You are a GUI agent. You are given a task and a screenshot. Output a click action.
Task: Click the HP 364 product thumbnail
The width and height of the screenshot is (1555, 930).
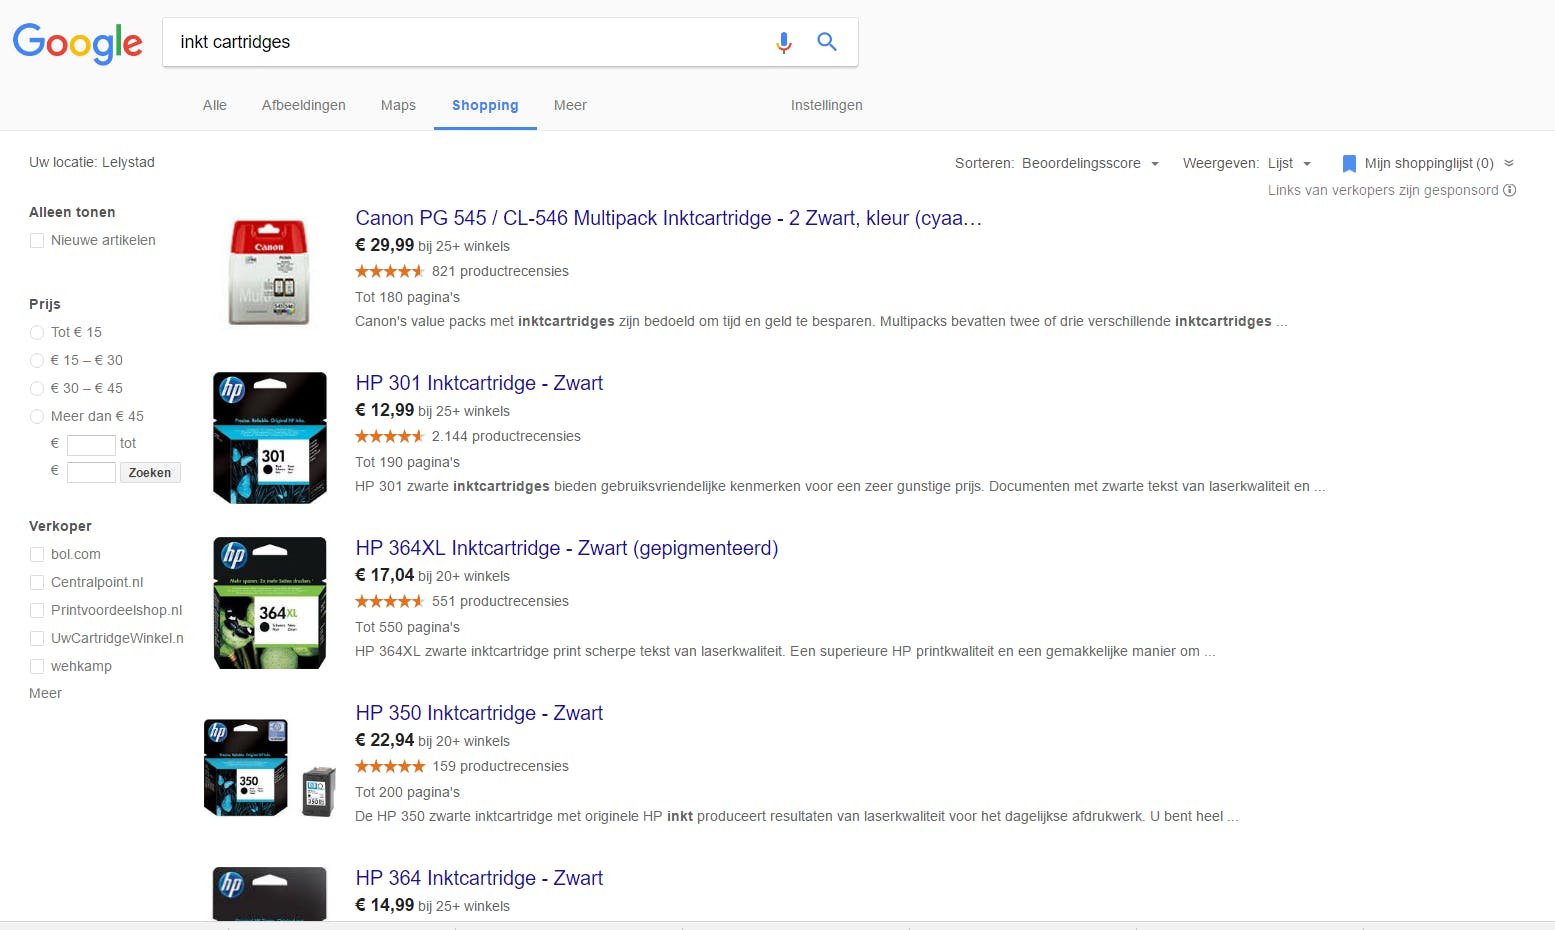click(x=270, y=893)
